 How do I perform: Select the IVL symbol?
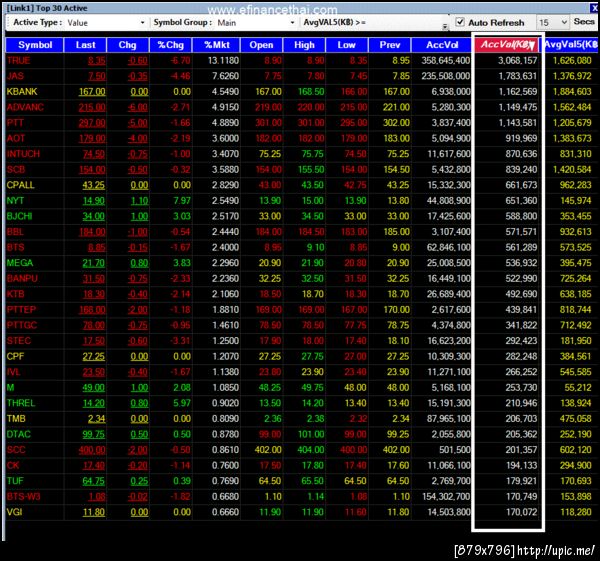(x=13, y=372)
